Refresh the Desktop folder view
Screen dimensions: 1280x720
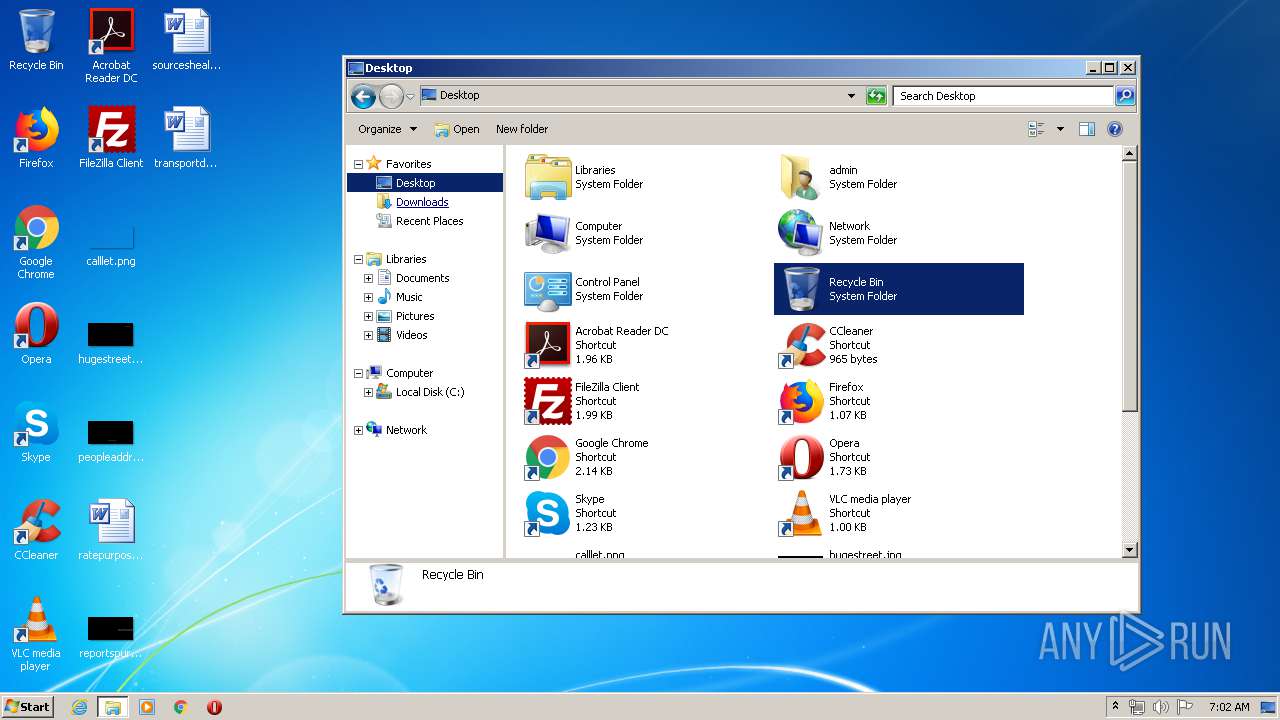876,96
